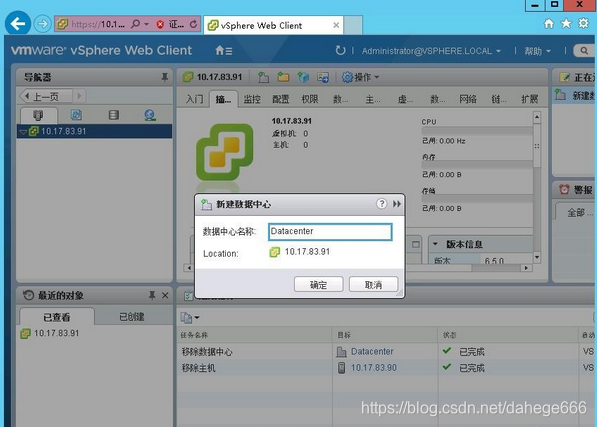The width and height of the screenshot is (597, 427).
Task: Open favorites star icon
Action: (x=566, y=24)
